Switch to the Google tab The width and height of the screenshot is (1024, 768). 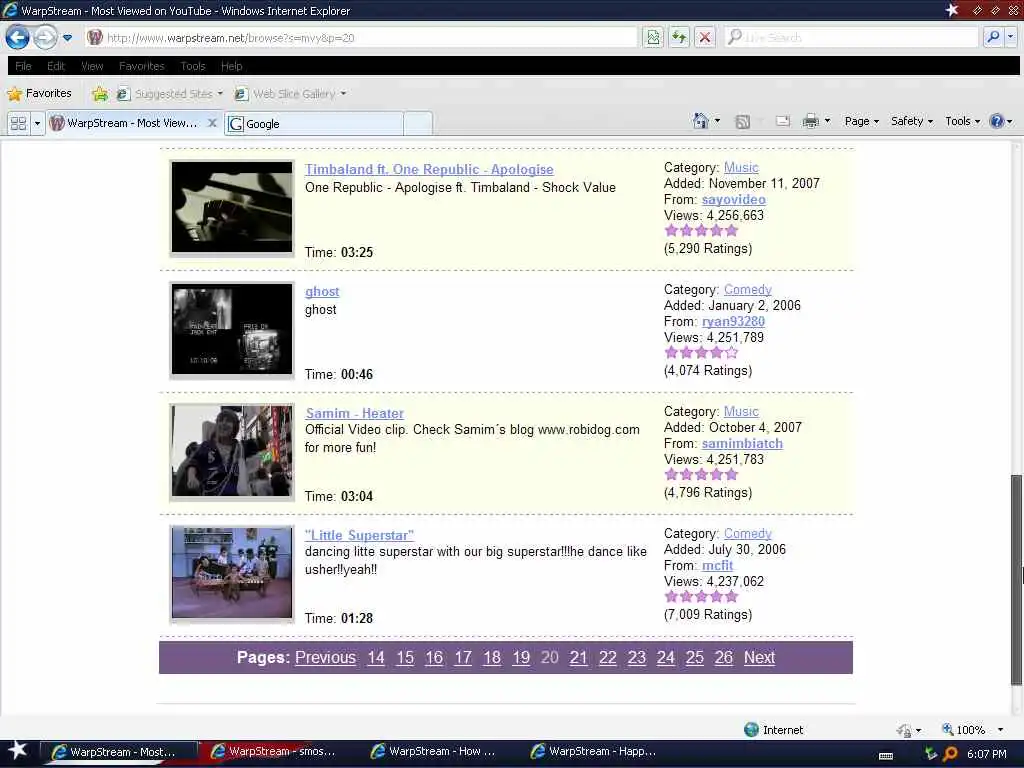pyautogui.click(x=313, y=123)
